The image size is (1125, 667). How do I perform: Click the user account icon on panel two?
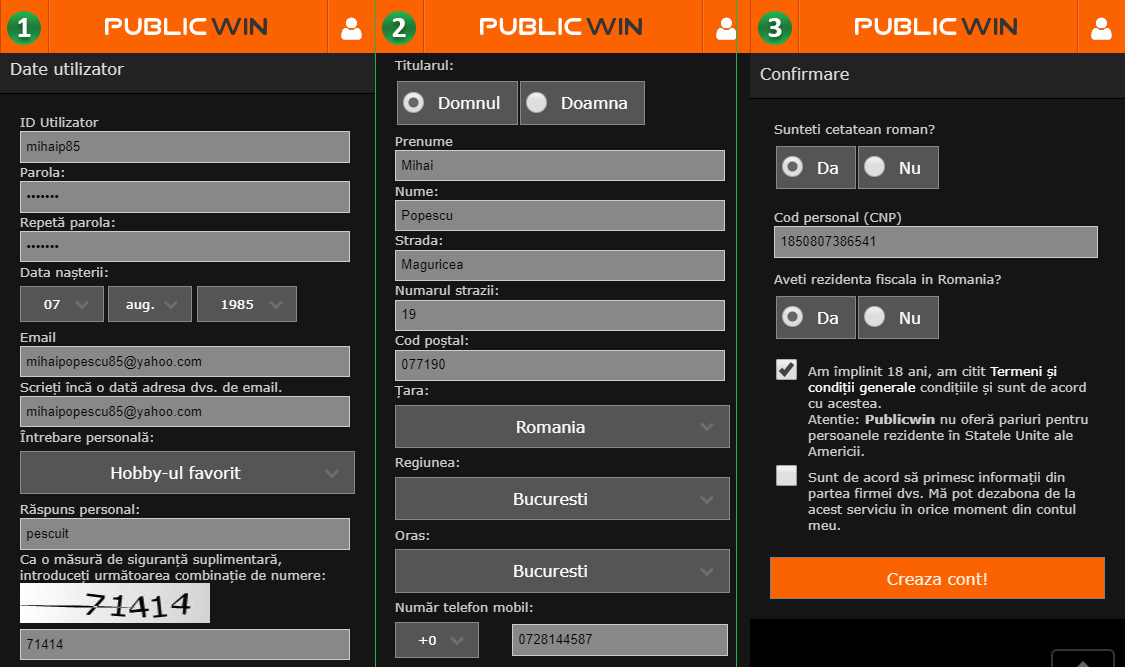[x=725, y=27]
